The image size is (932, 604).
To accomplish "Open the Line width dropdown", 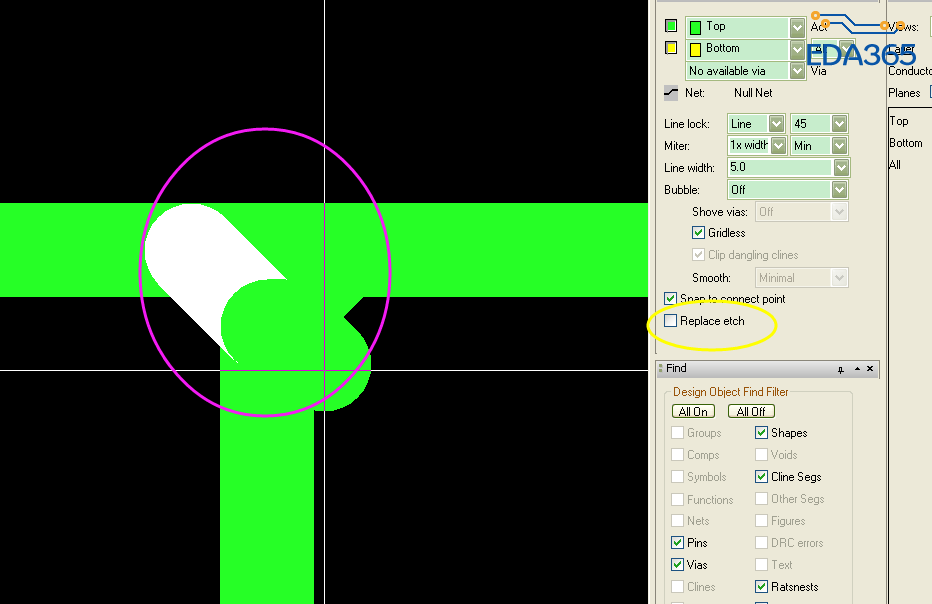I will (840, 168).
